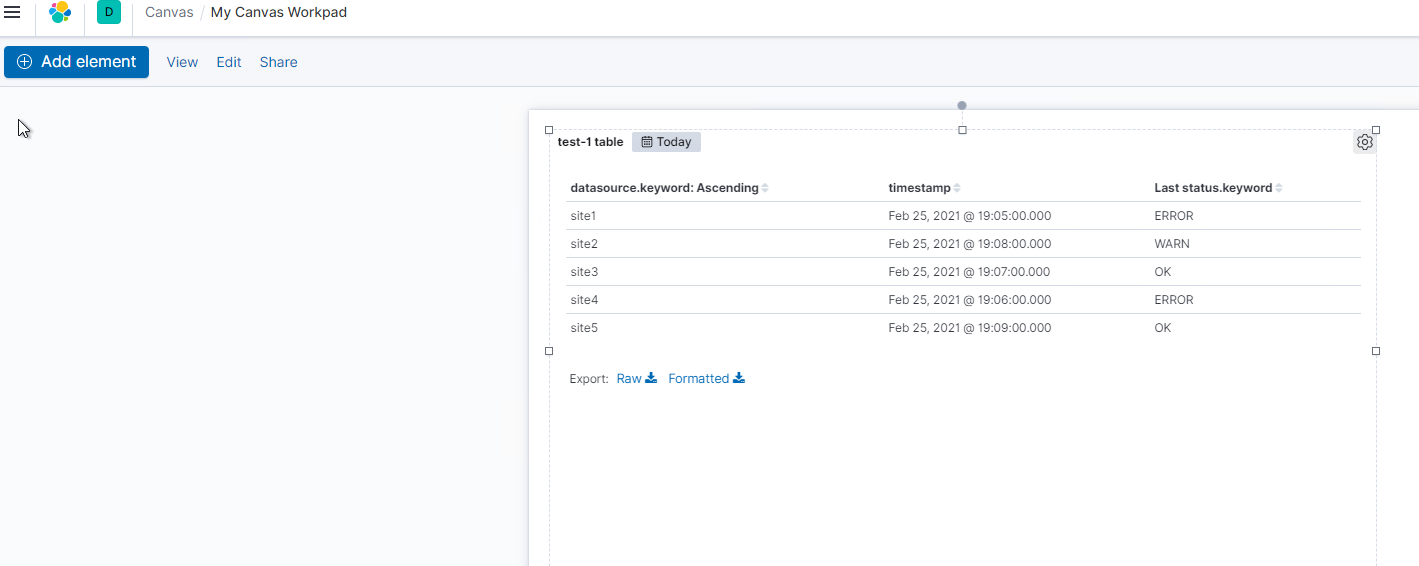Screen dimensions: 1419x566
Task: Click the Elastic logo icon
Action: pyautogui.click(x=60, y=12)
